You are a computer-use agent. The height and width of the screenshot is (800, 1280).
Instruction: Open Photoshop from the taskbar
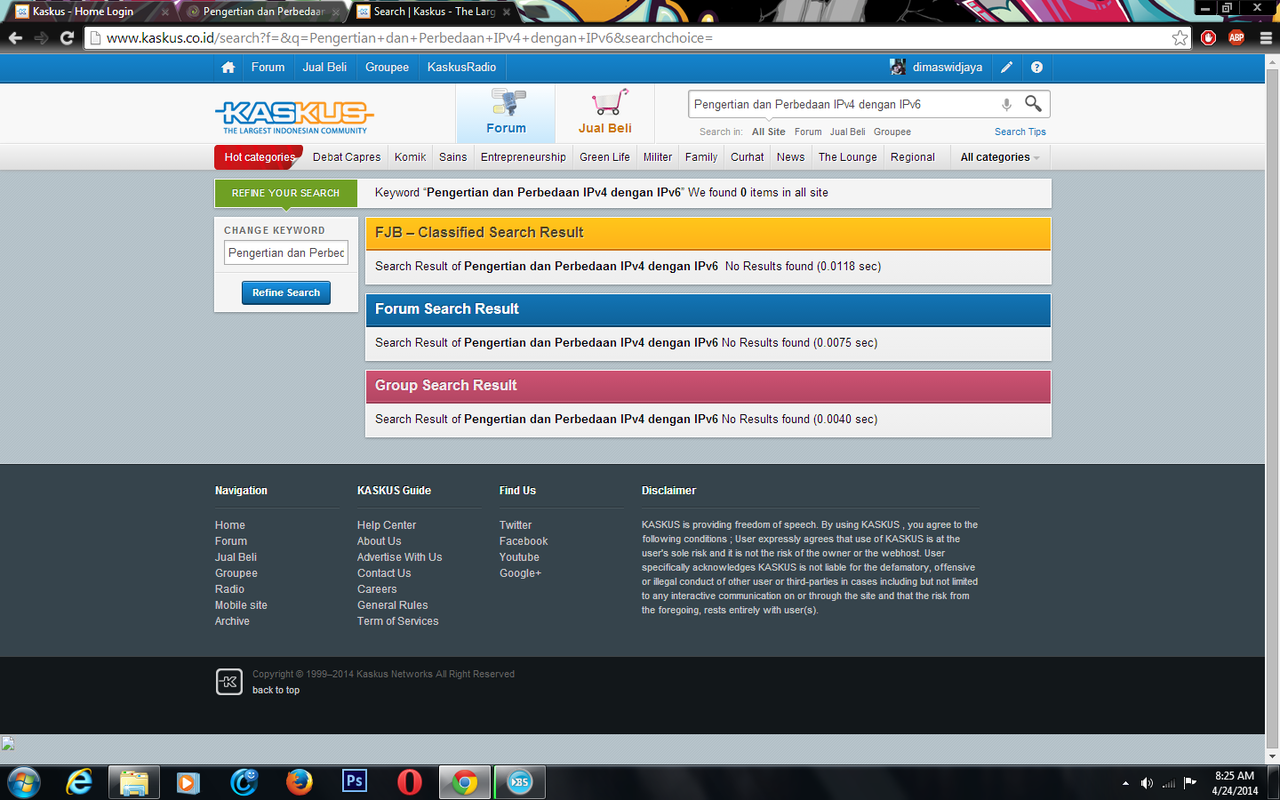click(354, 781)
